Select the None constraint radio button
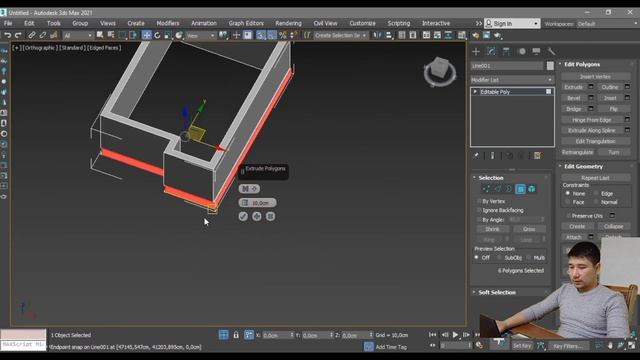Image resolution: width=640 pixels, height=360 pixels. [x=567, y=193]
